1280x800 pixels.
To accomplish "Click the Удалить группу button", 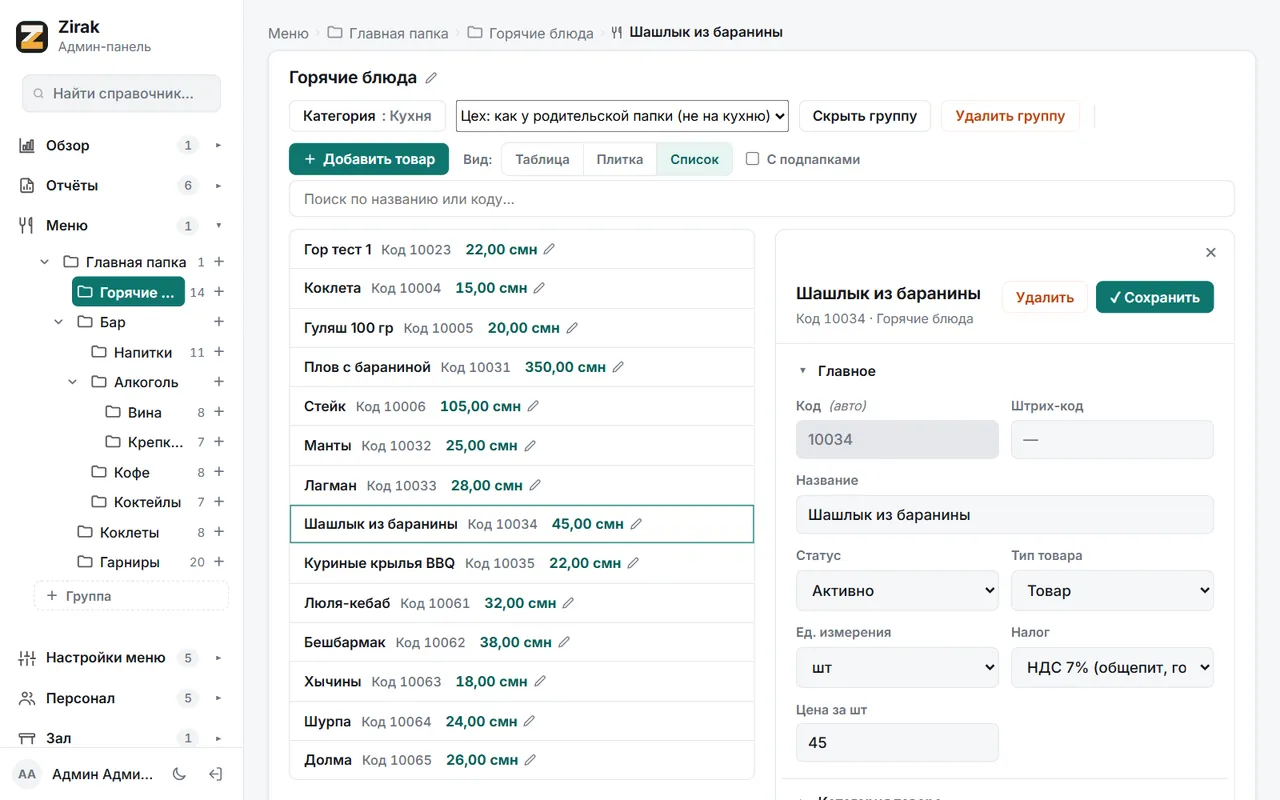I will click(1010, 116).
